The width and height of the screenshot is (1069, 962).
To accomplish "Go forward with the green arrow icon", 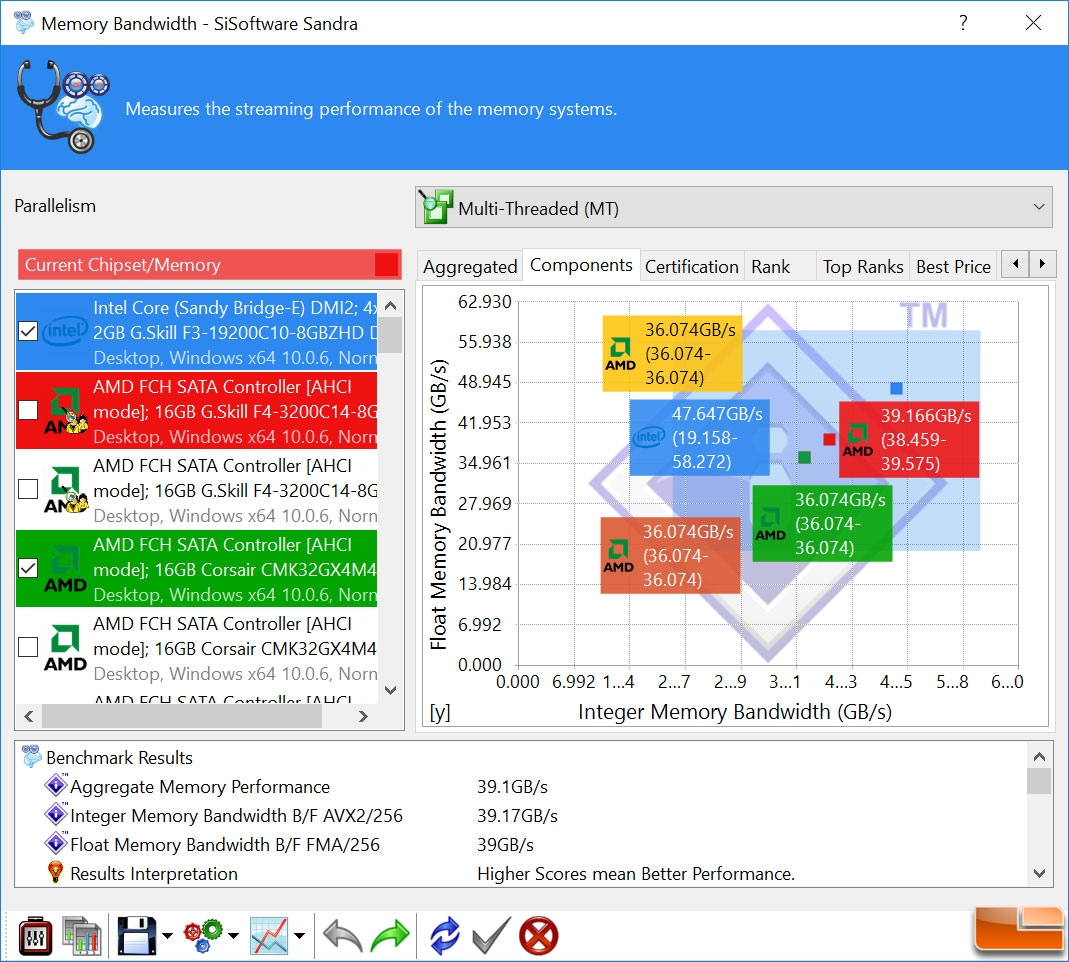I will tap(390, 935).
